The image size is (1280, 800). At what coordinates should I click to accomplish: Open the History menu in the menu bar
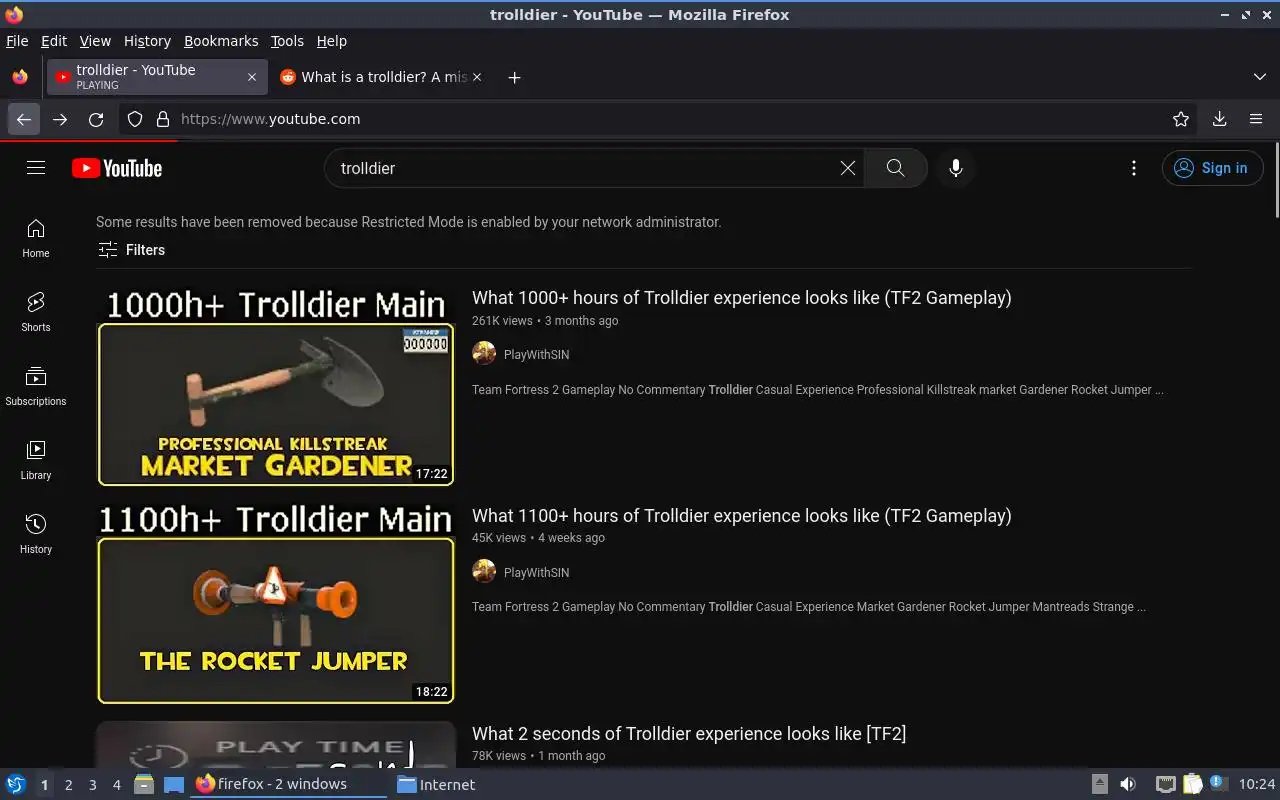point(147,41)
